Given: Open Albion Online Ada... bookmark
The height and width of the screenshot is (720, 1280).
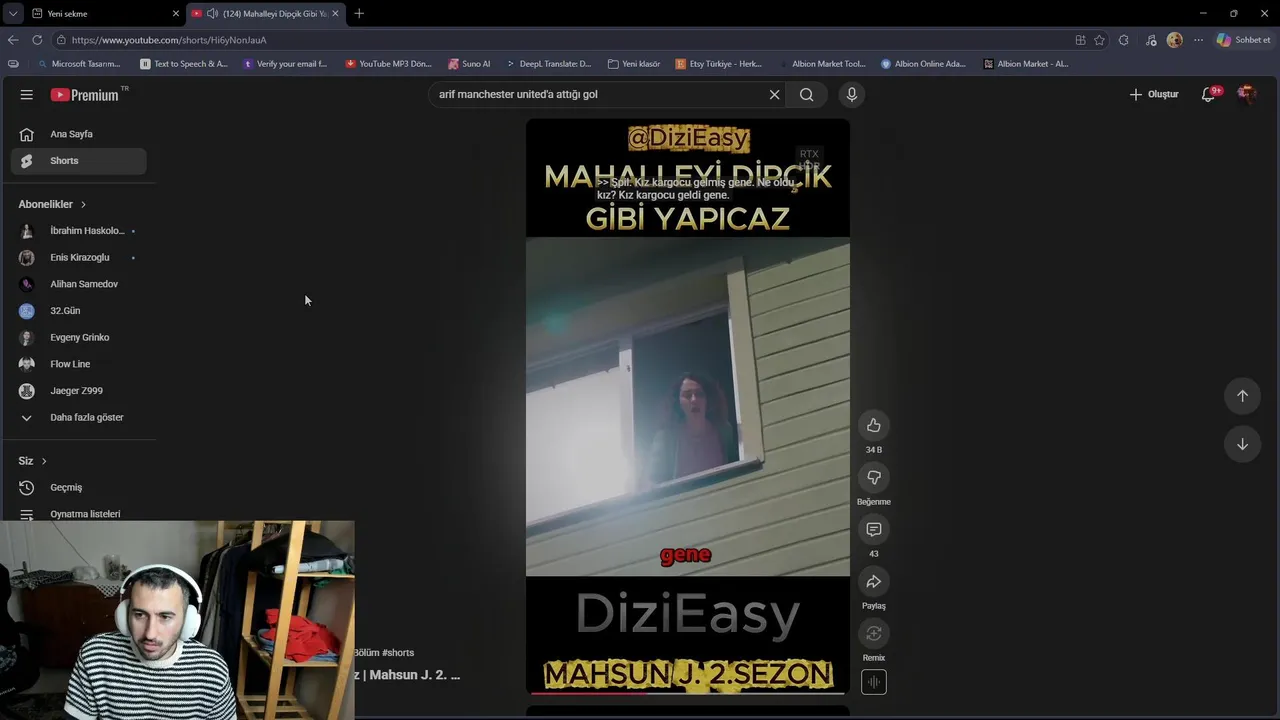Looking at the screenshot, I should 923,64.
